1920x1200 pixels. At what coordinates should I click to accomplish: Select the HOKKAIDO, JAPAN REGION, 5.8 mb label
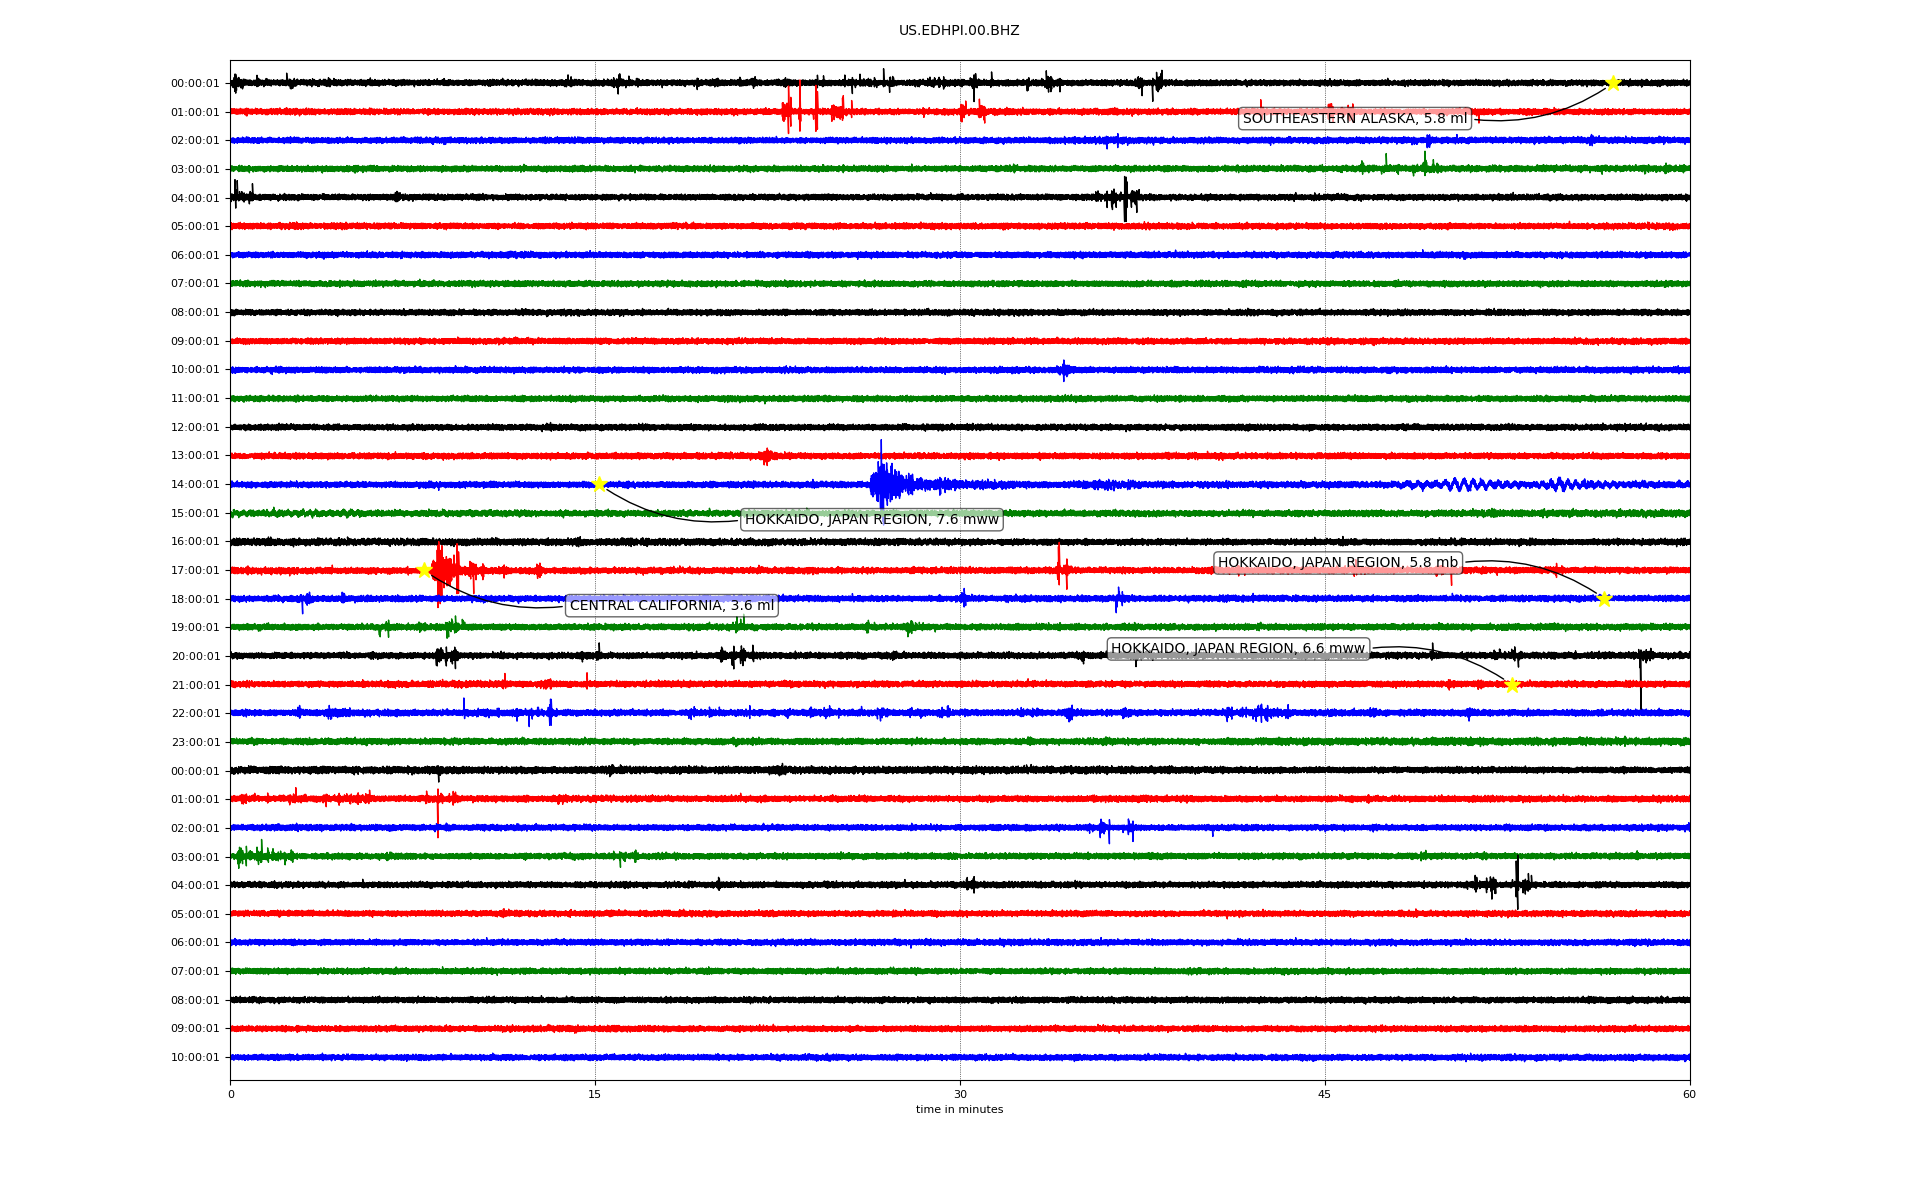click(1337, 563)
